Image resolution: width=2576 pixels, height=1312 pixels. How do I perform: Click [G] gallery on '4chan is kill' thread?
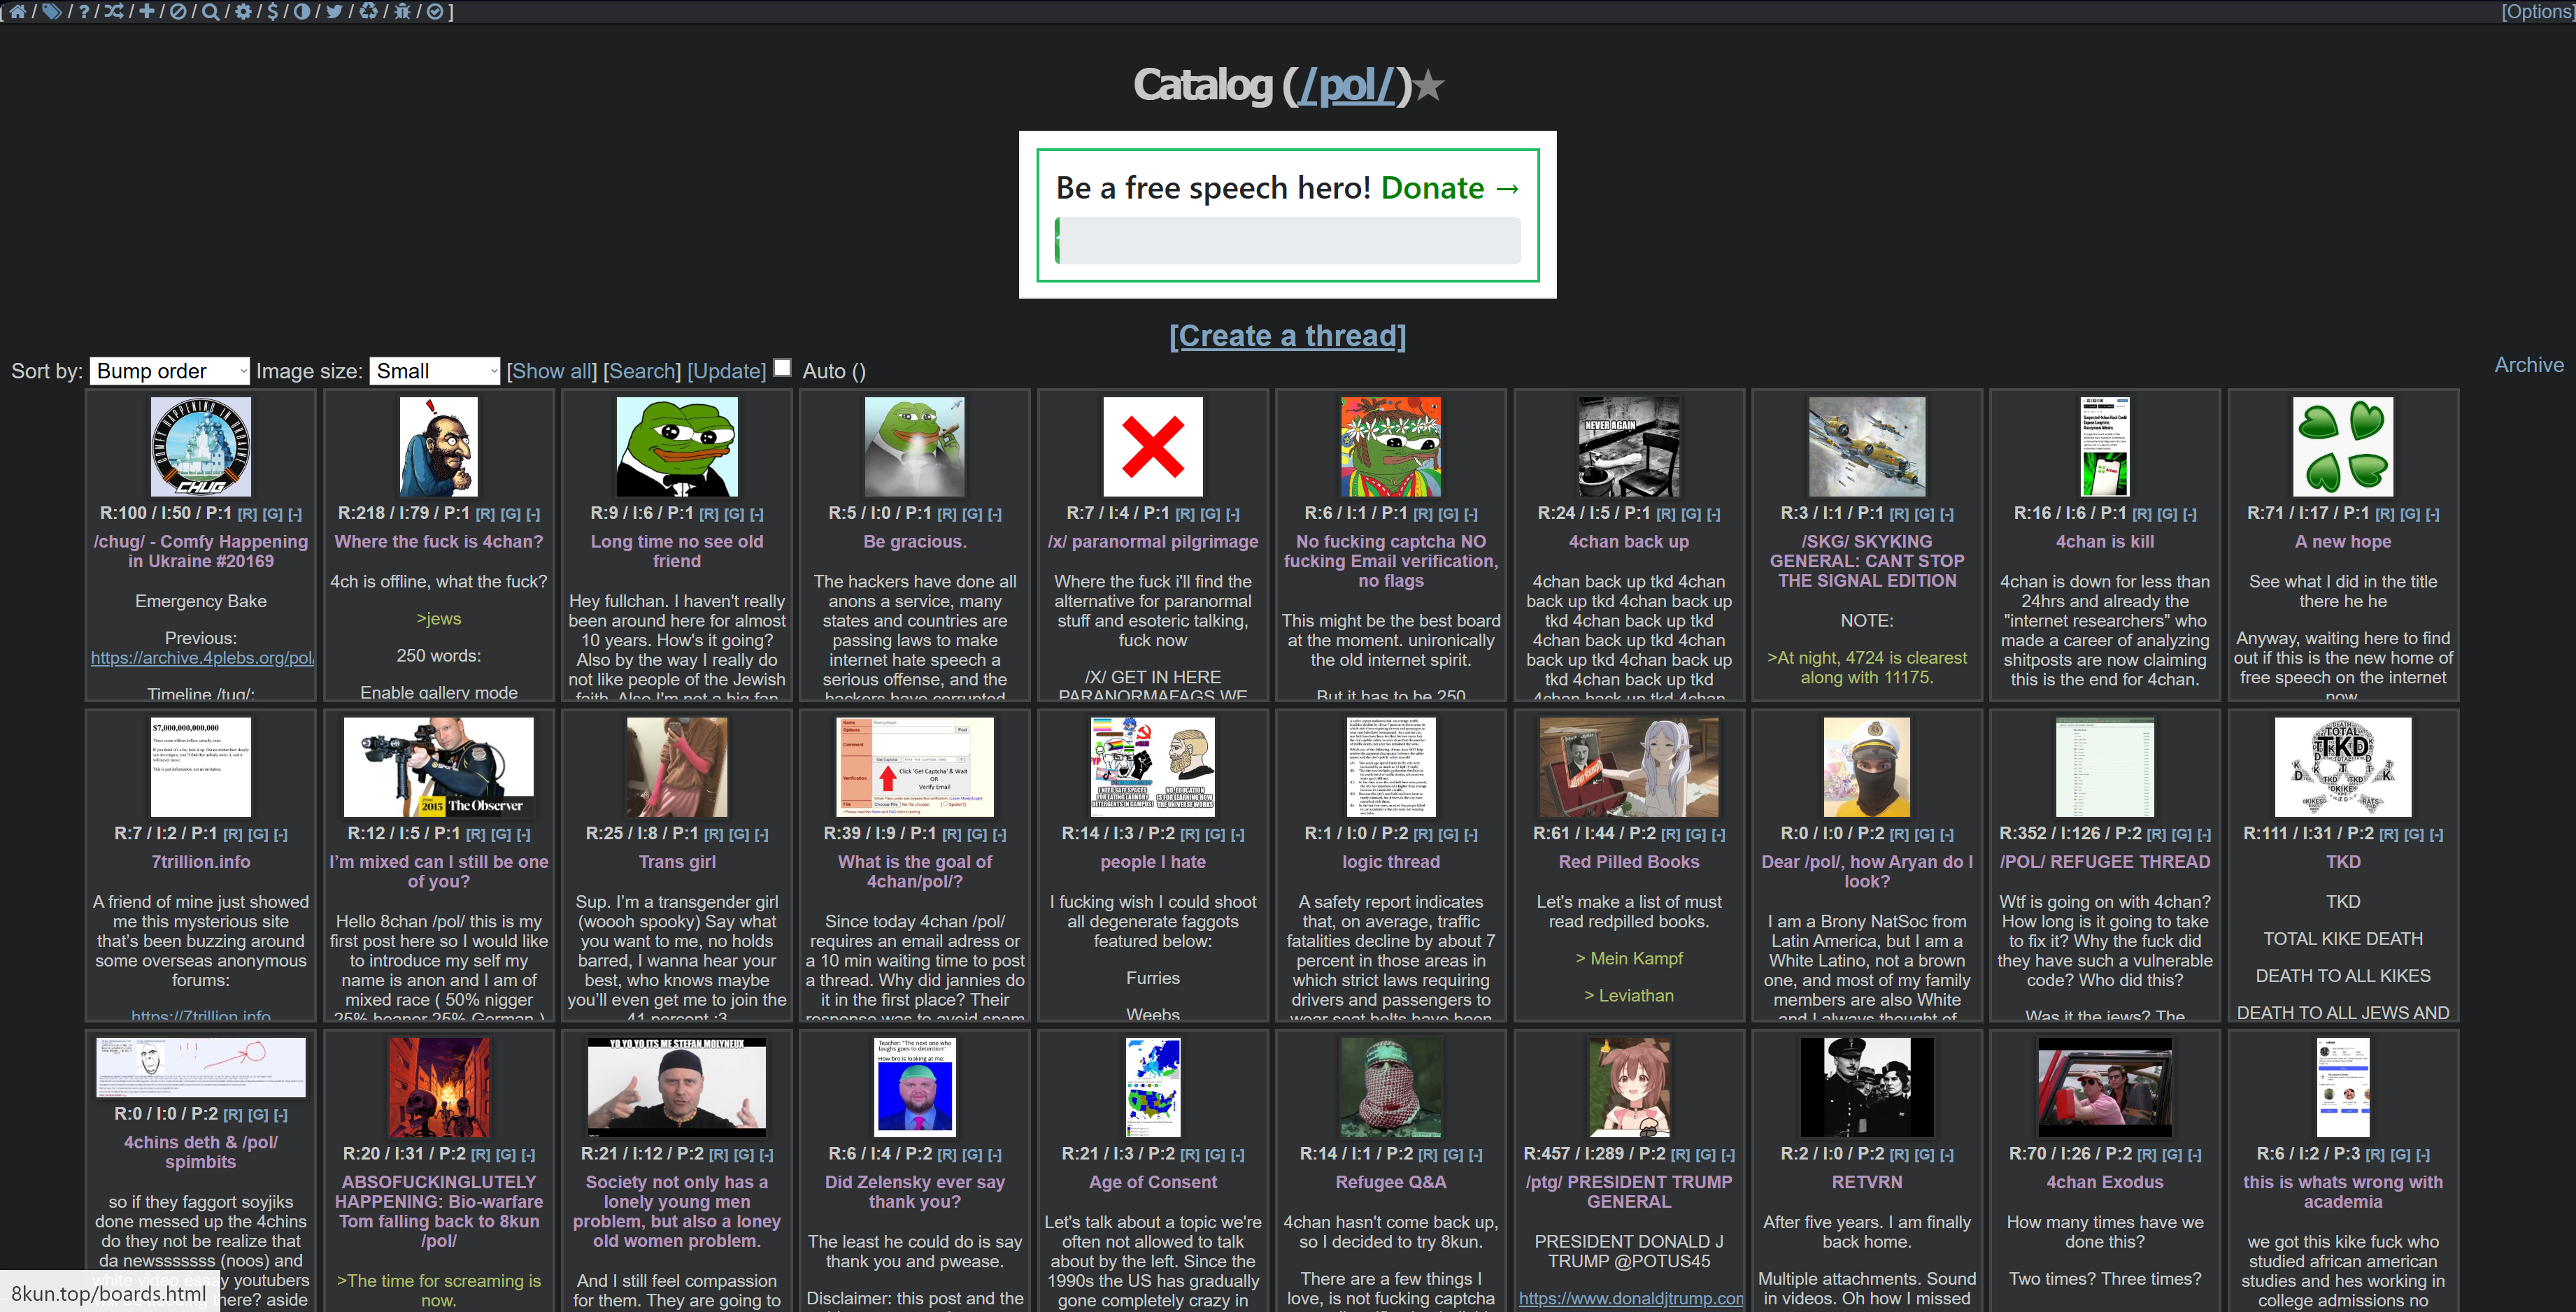[x=2166, y=514]
